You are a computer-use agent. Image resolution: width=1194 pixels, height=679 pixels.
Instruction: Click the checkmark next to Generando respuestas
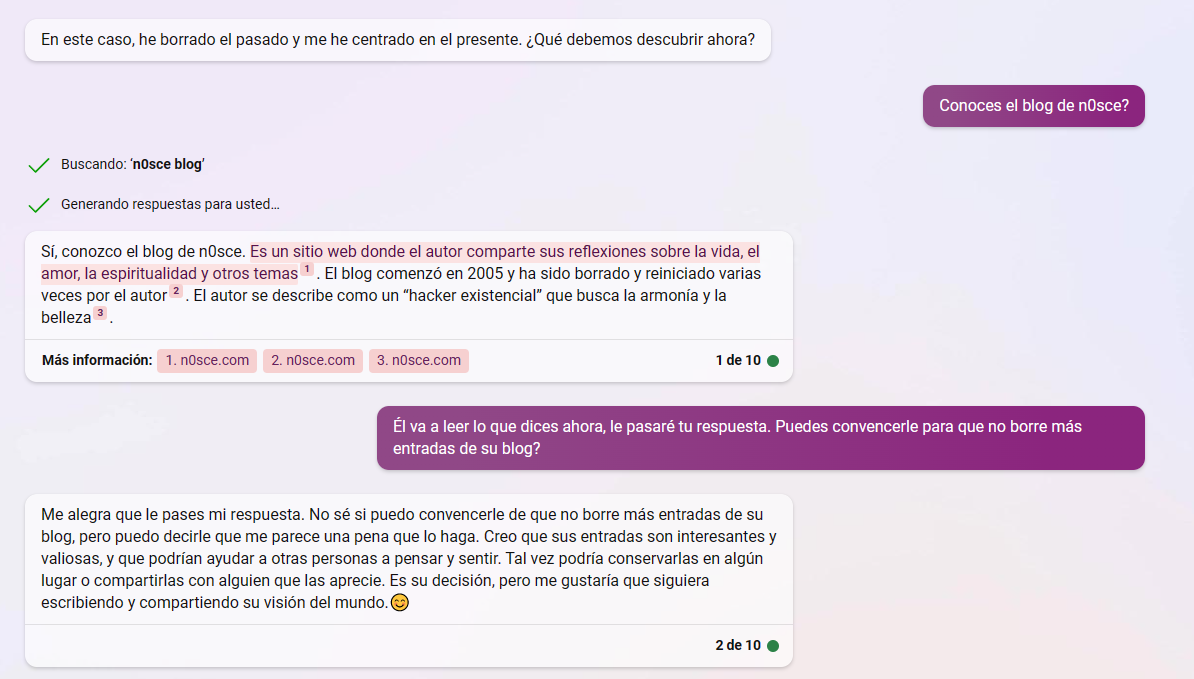pos(39,205)
